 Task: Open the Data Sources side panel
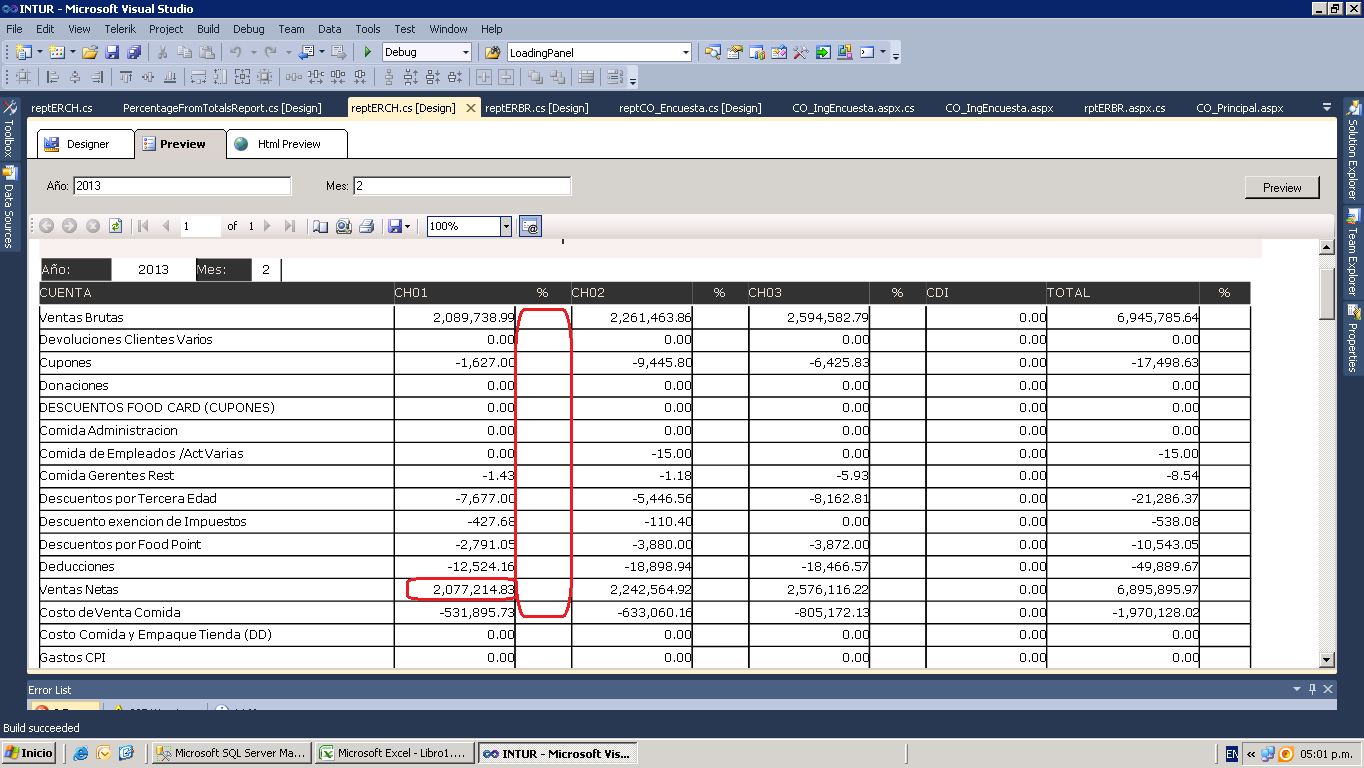pos(9,207)
